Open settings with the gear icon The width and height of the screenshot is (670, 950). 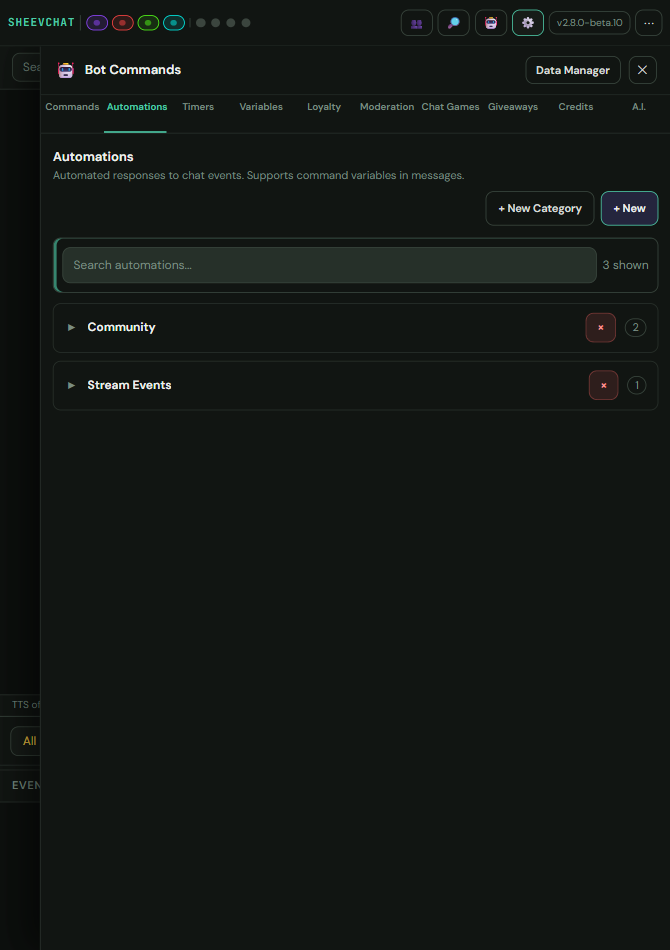pos(528,23)
